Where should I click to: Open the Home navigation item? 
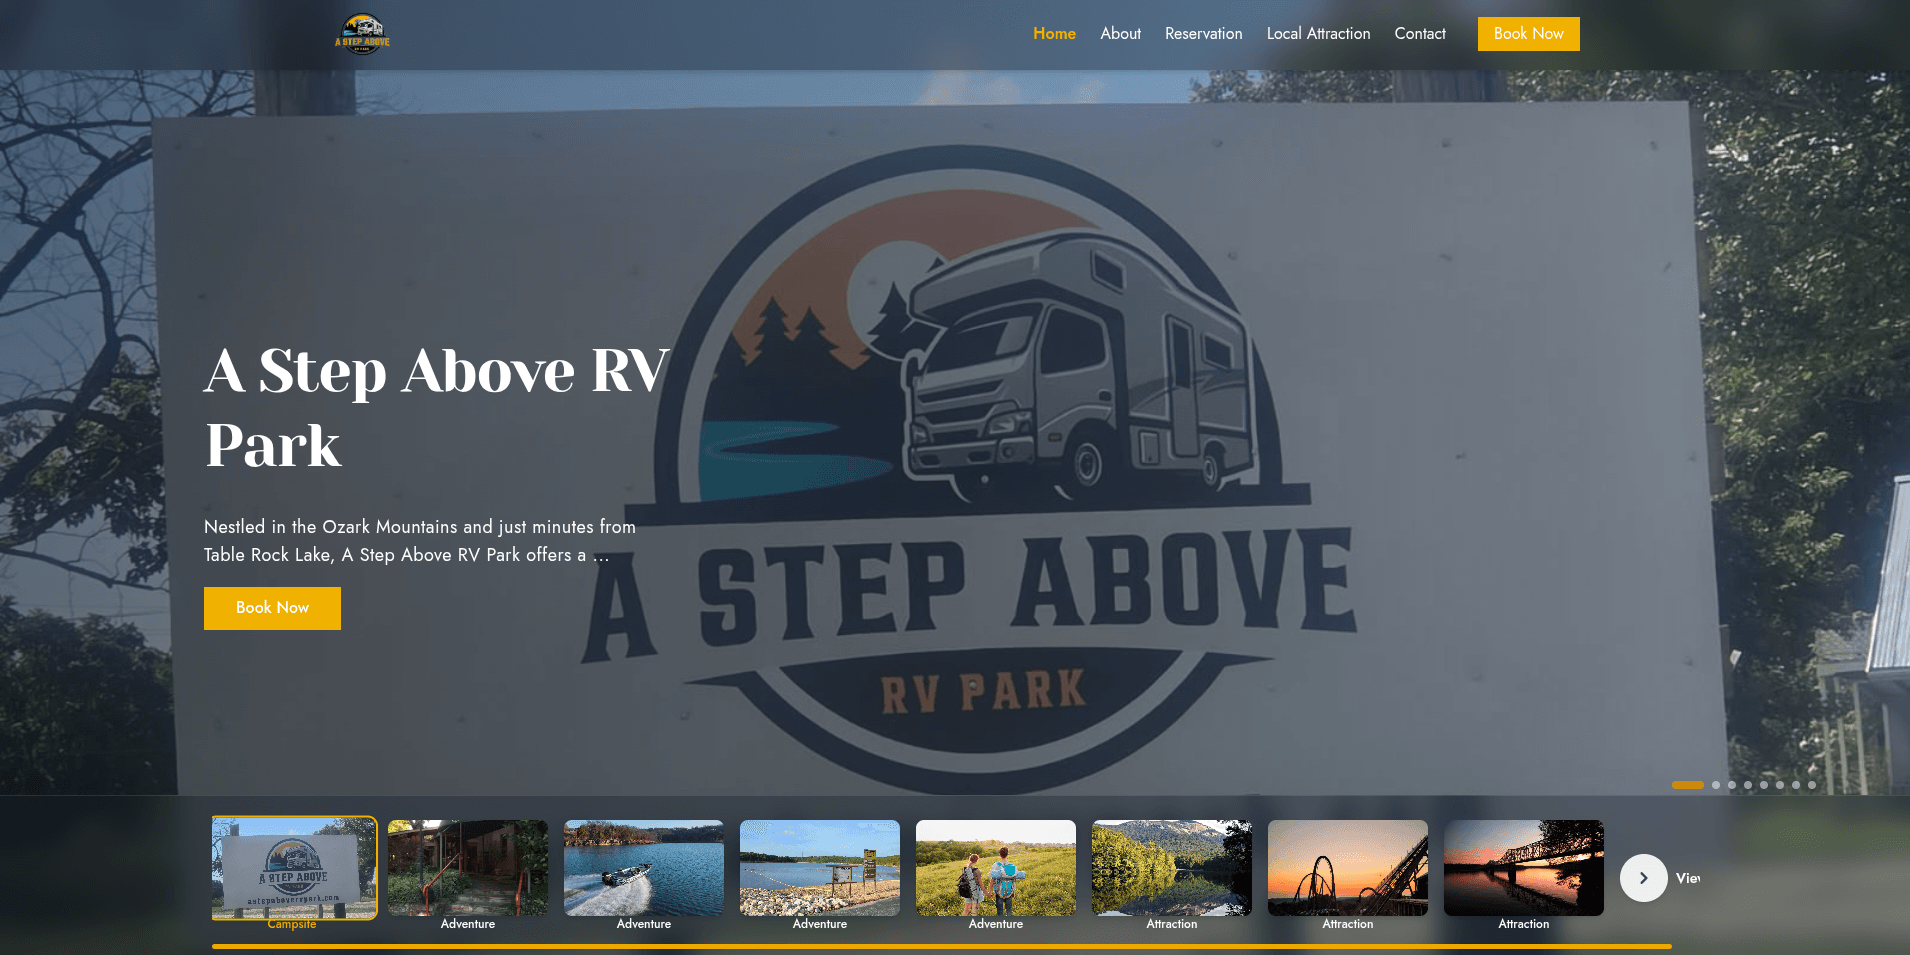[x=1054, y=33]
